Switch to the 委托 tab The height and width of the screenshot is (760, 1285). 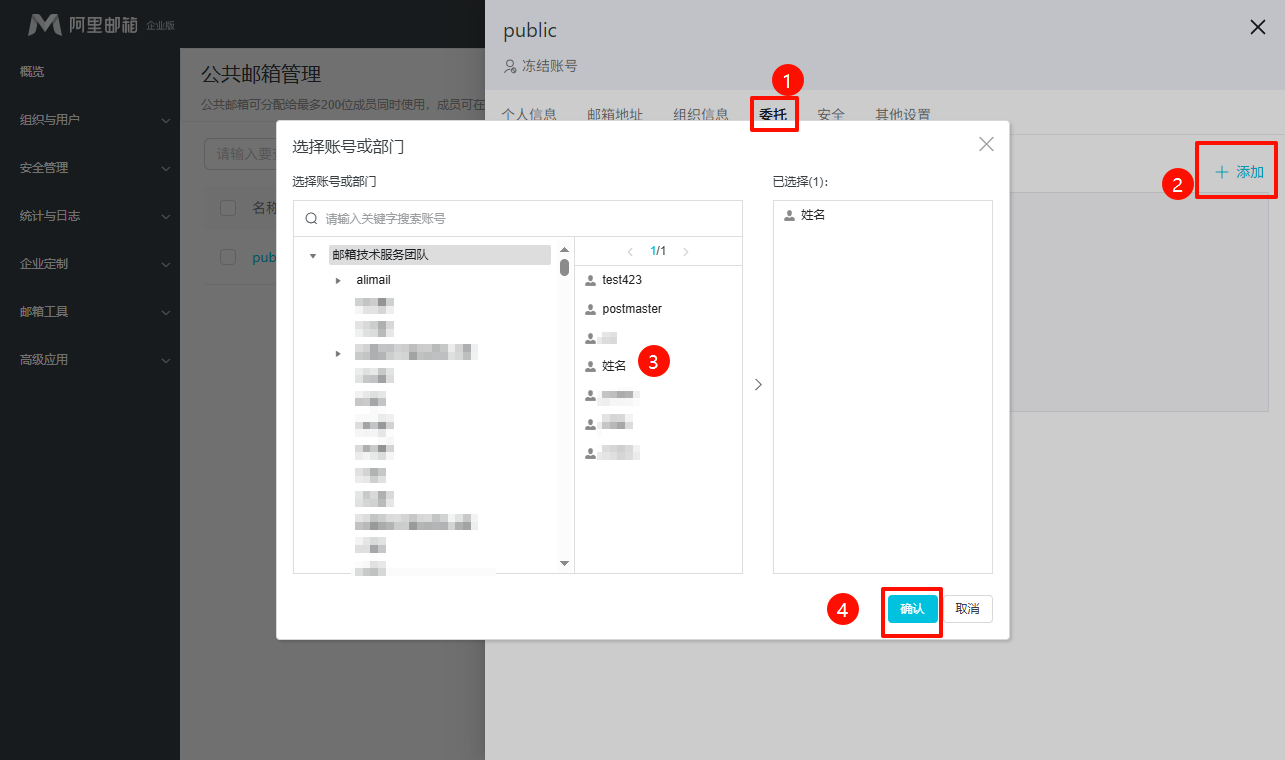pyautogui.click(x=773, y=114)
